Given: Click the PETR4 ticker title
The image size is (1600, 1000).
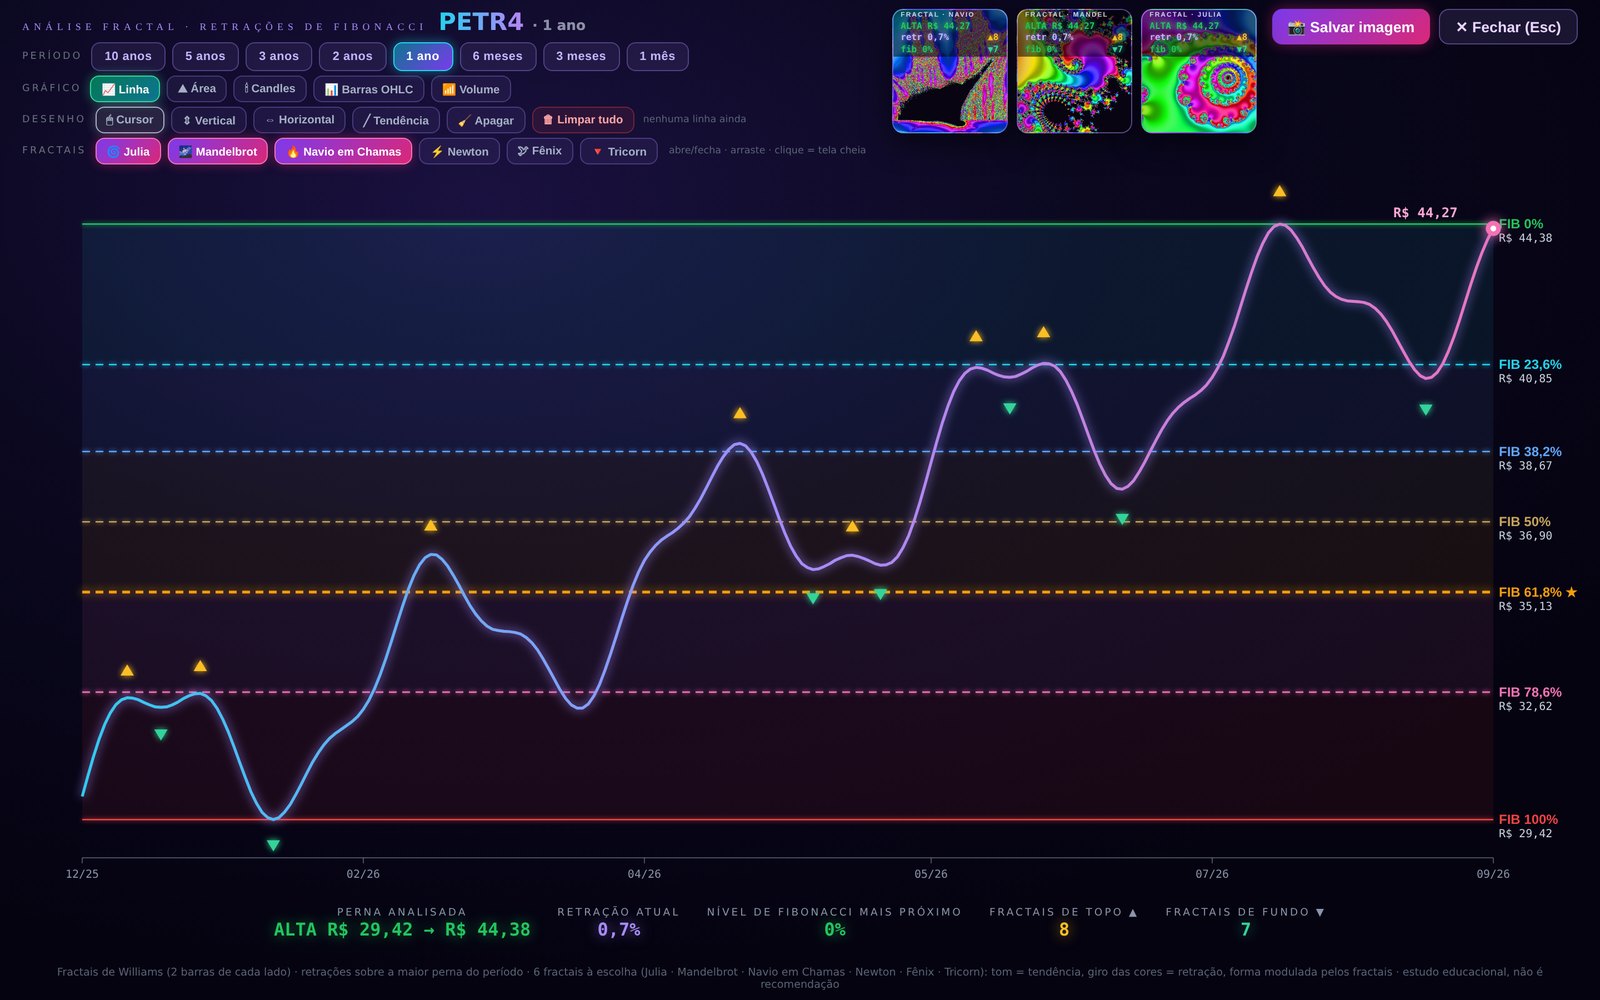Looking at the screenshot, I should click(481, 22).
